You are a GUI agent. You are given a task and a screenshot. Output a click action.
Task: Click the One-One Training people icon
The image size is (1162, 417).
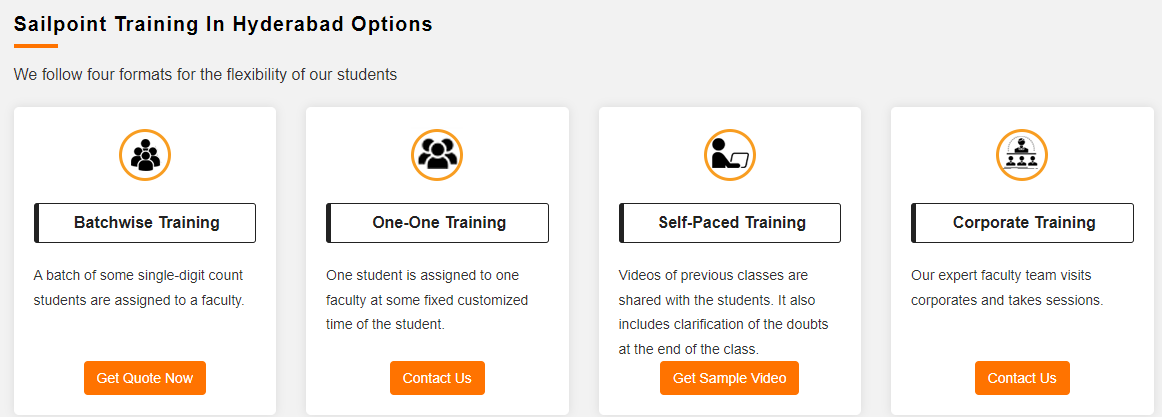click(437, 155)
